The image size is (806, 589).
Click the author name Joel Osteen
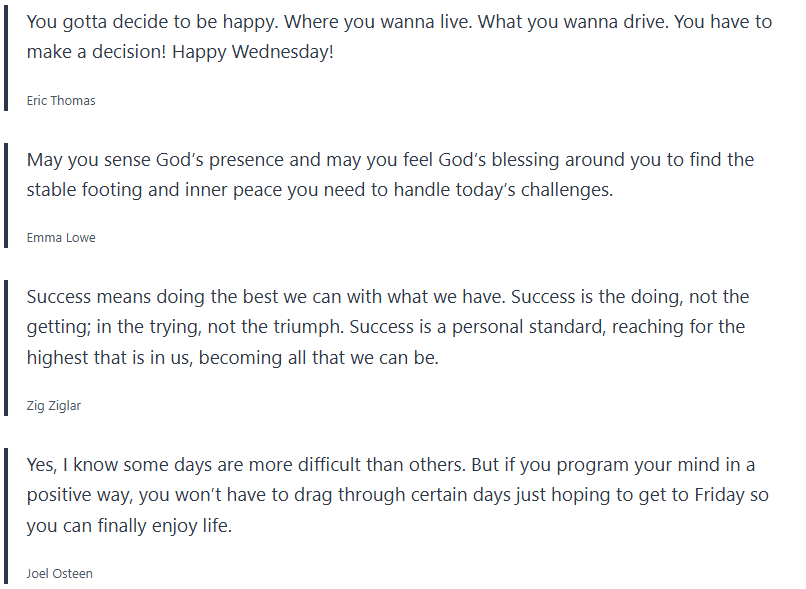tap(60, 573)
